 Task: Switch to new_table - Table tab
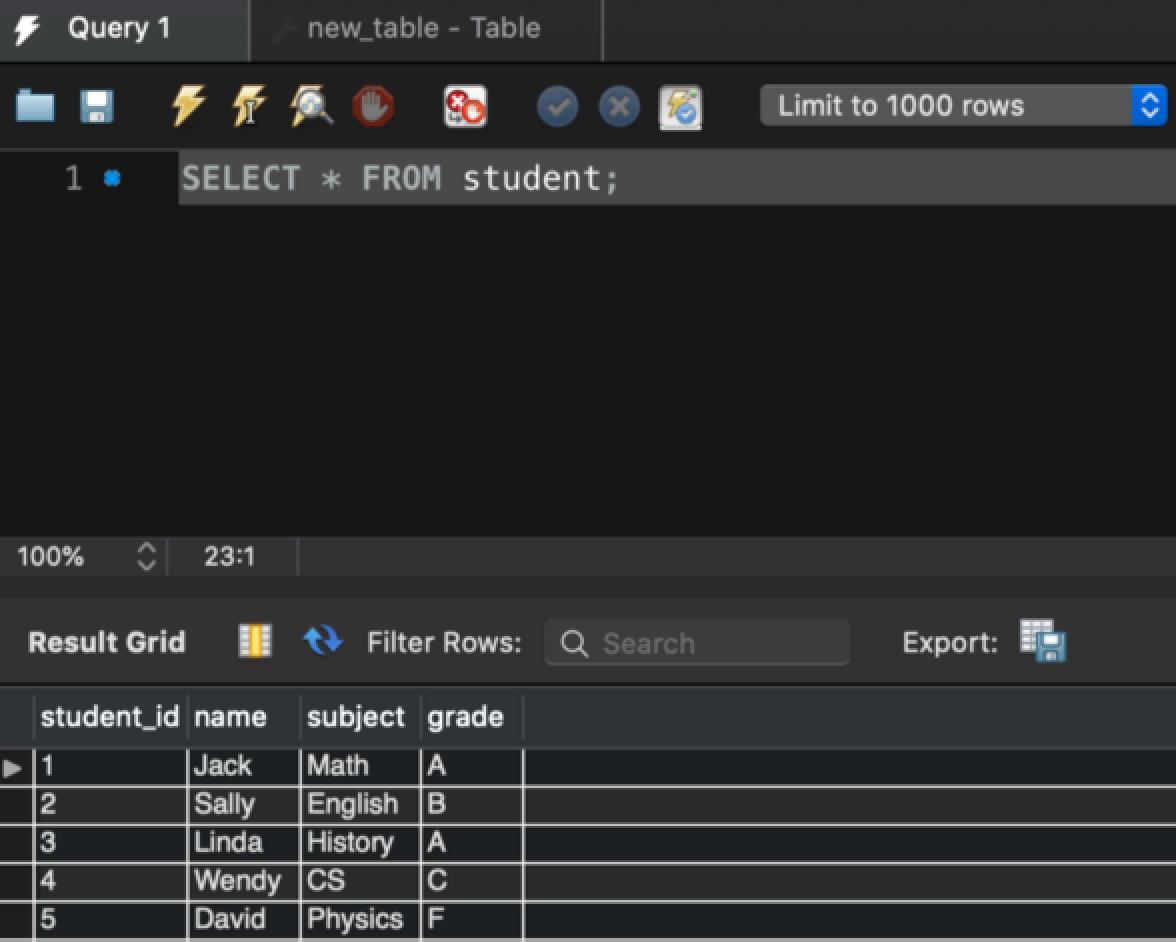point(425,30)
